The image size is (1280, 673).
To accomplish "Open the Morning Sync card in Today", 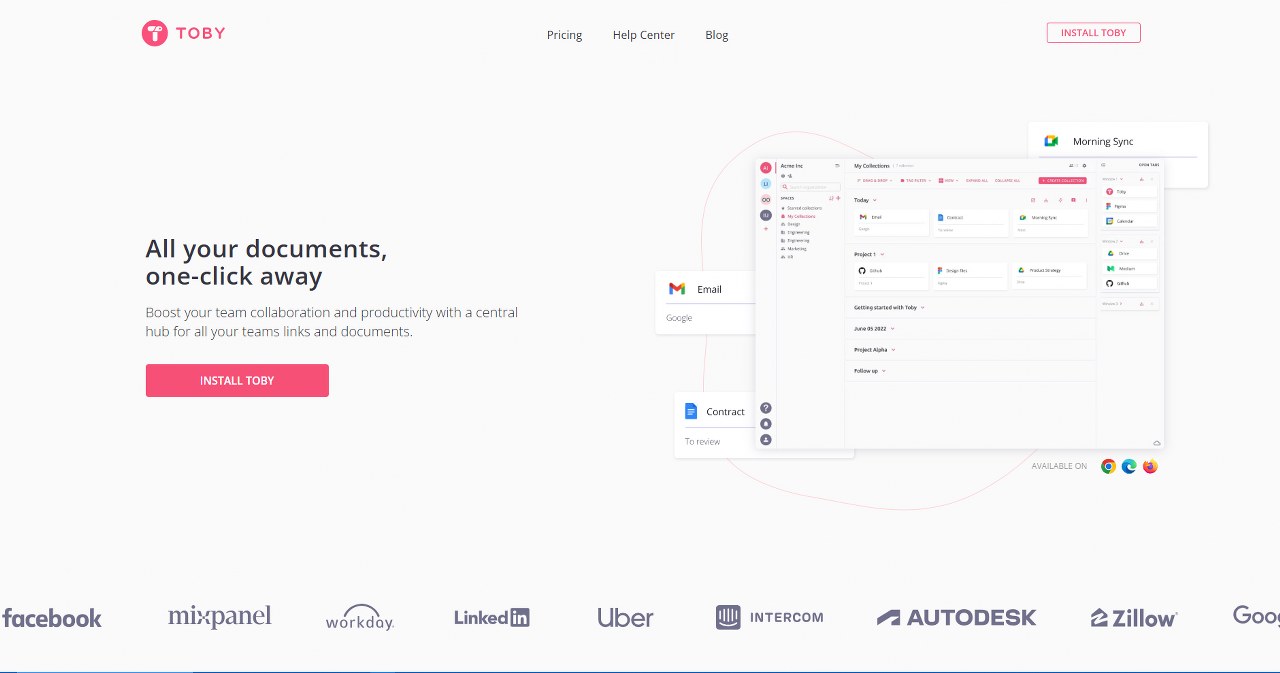I will coord(1051,223).
